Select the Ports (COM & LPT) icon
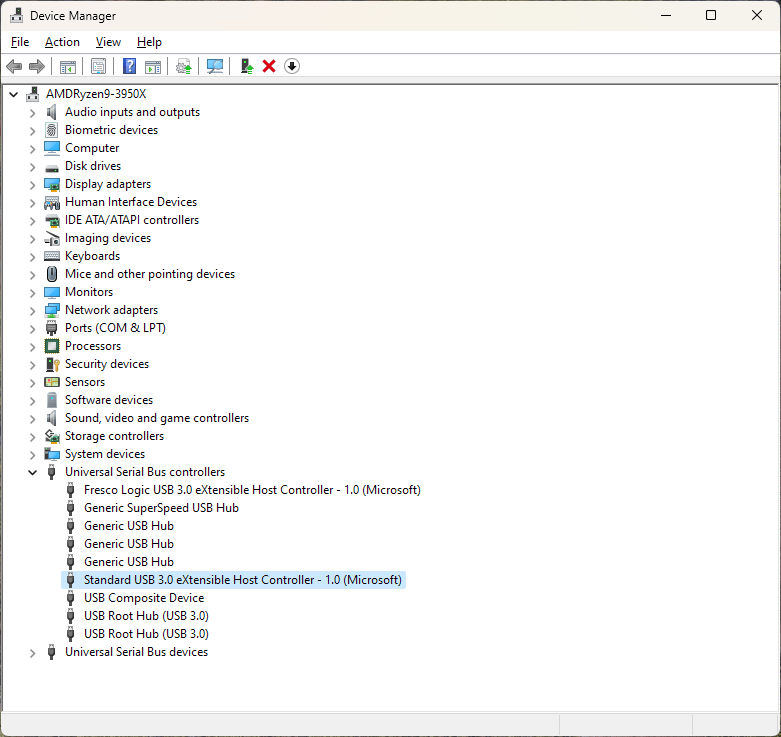This screenshot has height=737, width=781. pyautogui.click(x=52, y=328)
